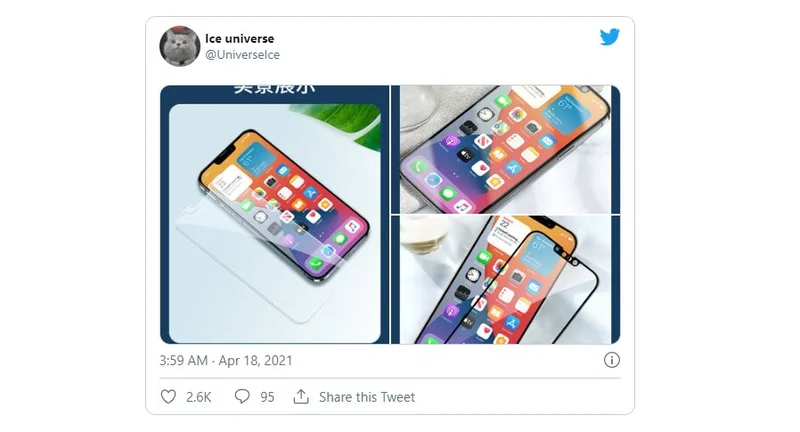Click the reply speech bubble icon
800x432 pixels.
click(x=242, y=397)
